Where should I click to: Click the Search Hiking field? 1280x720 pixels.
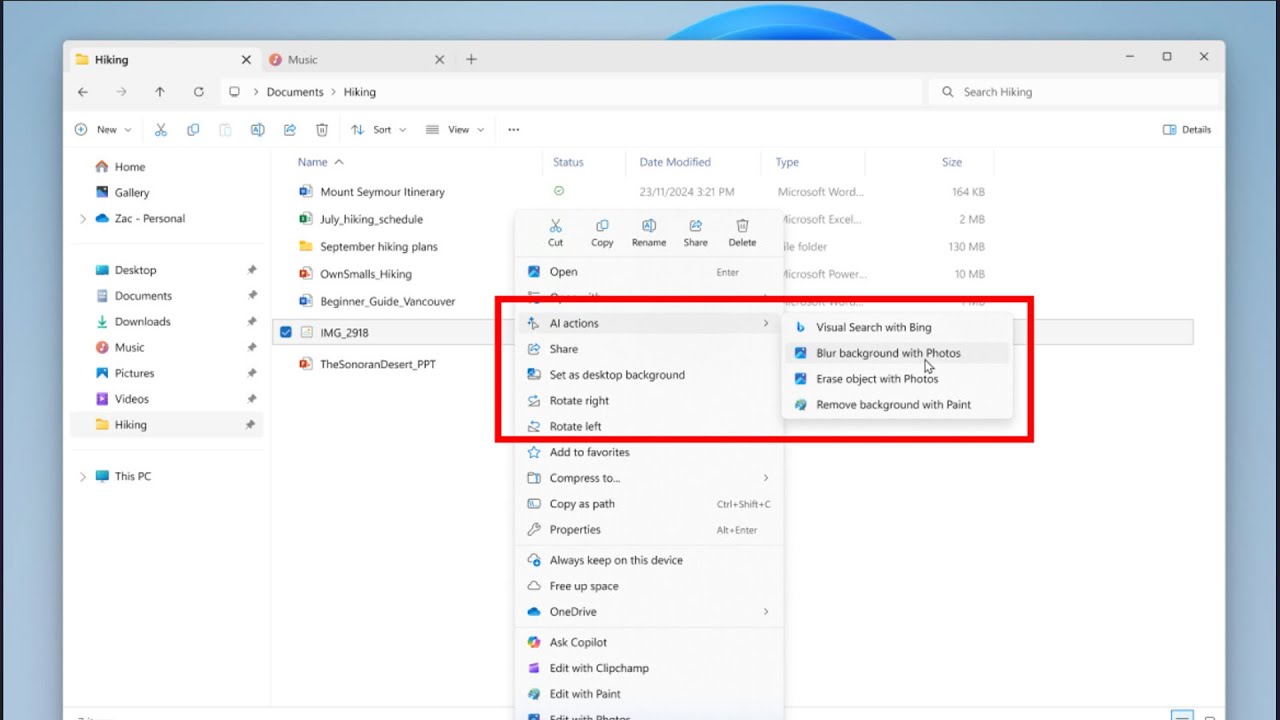1075,91
